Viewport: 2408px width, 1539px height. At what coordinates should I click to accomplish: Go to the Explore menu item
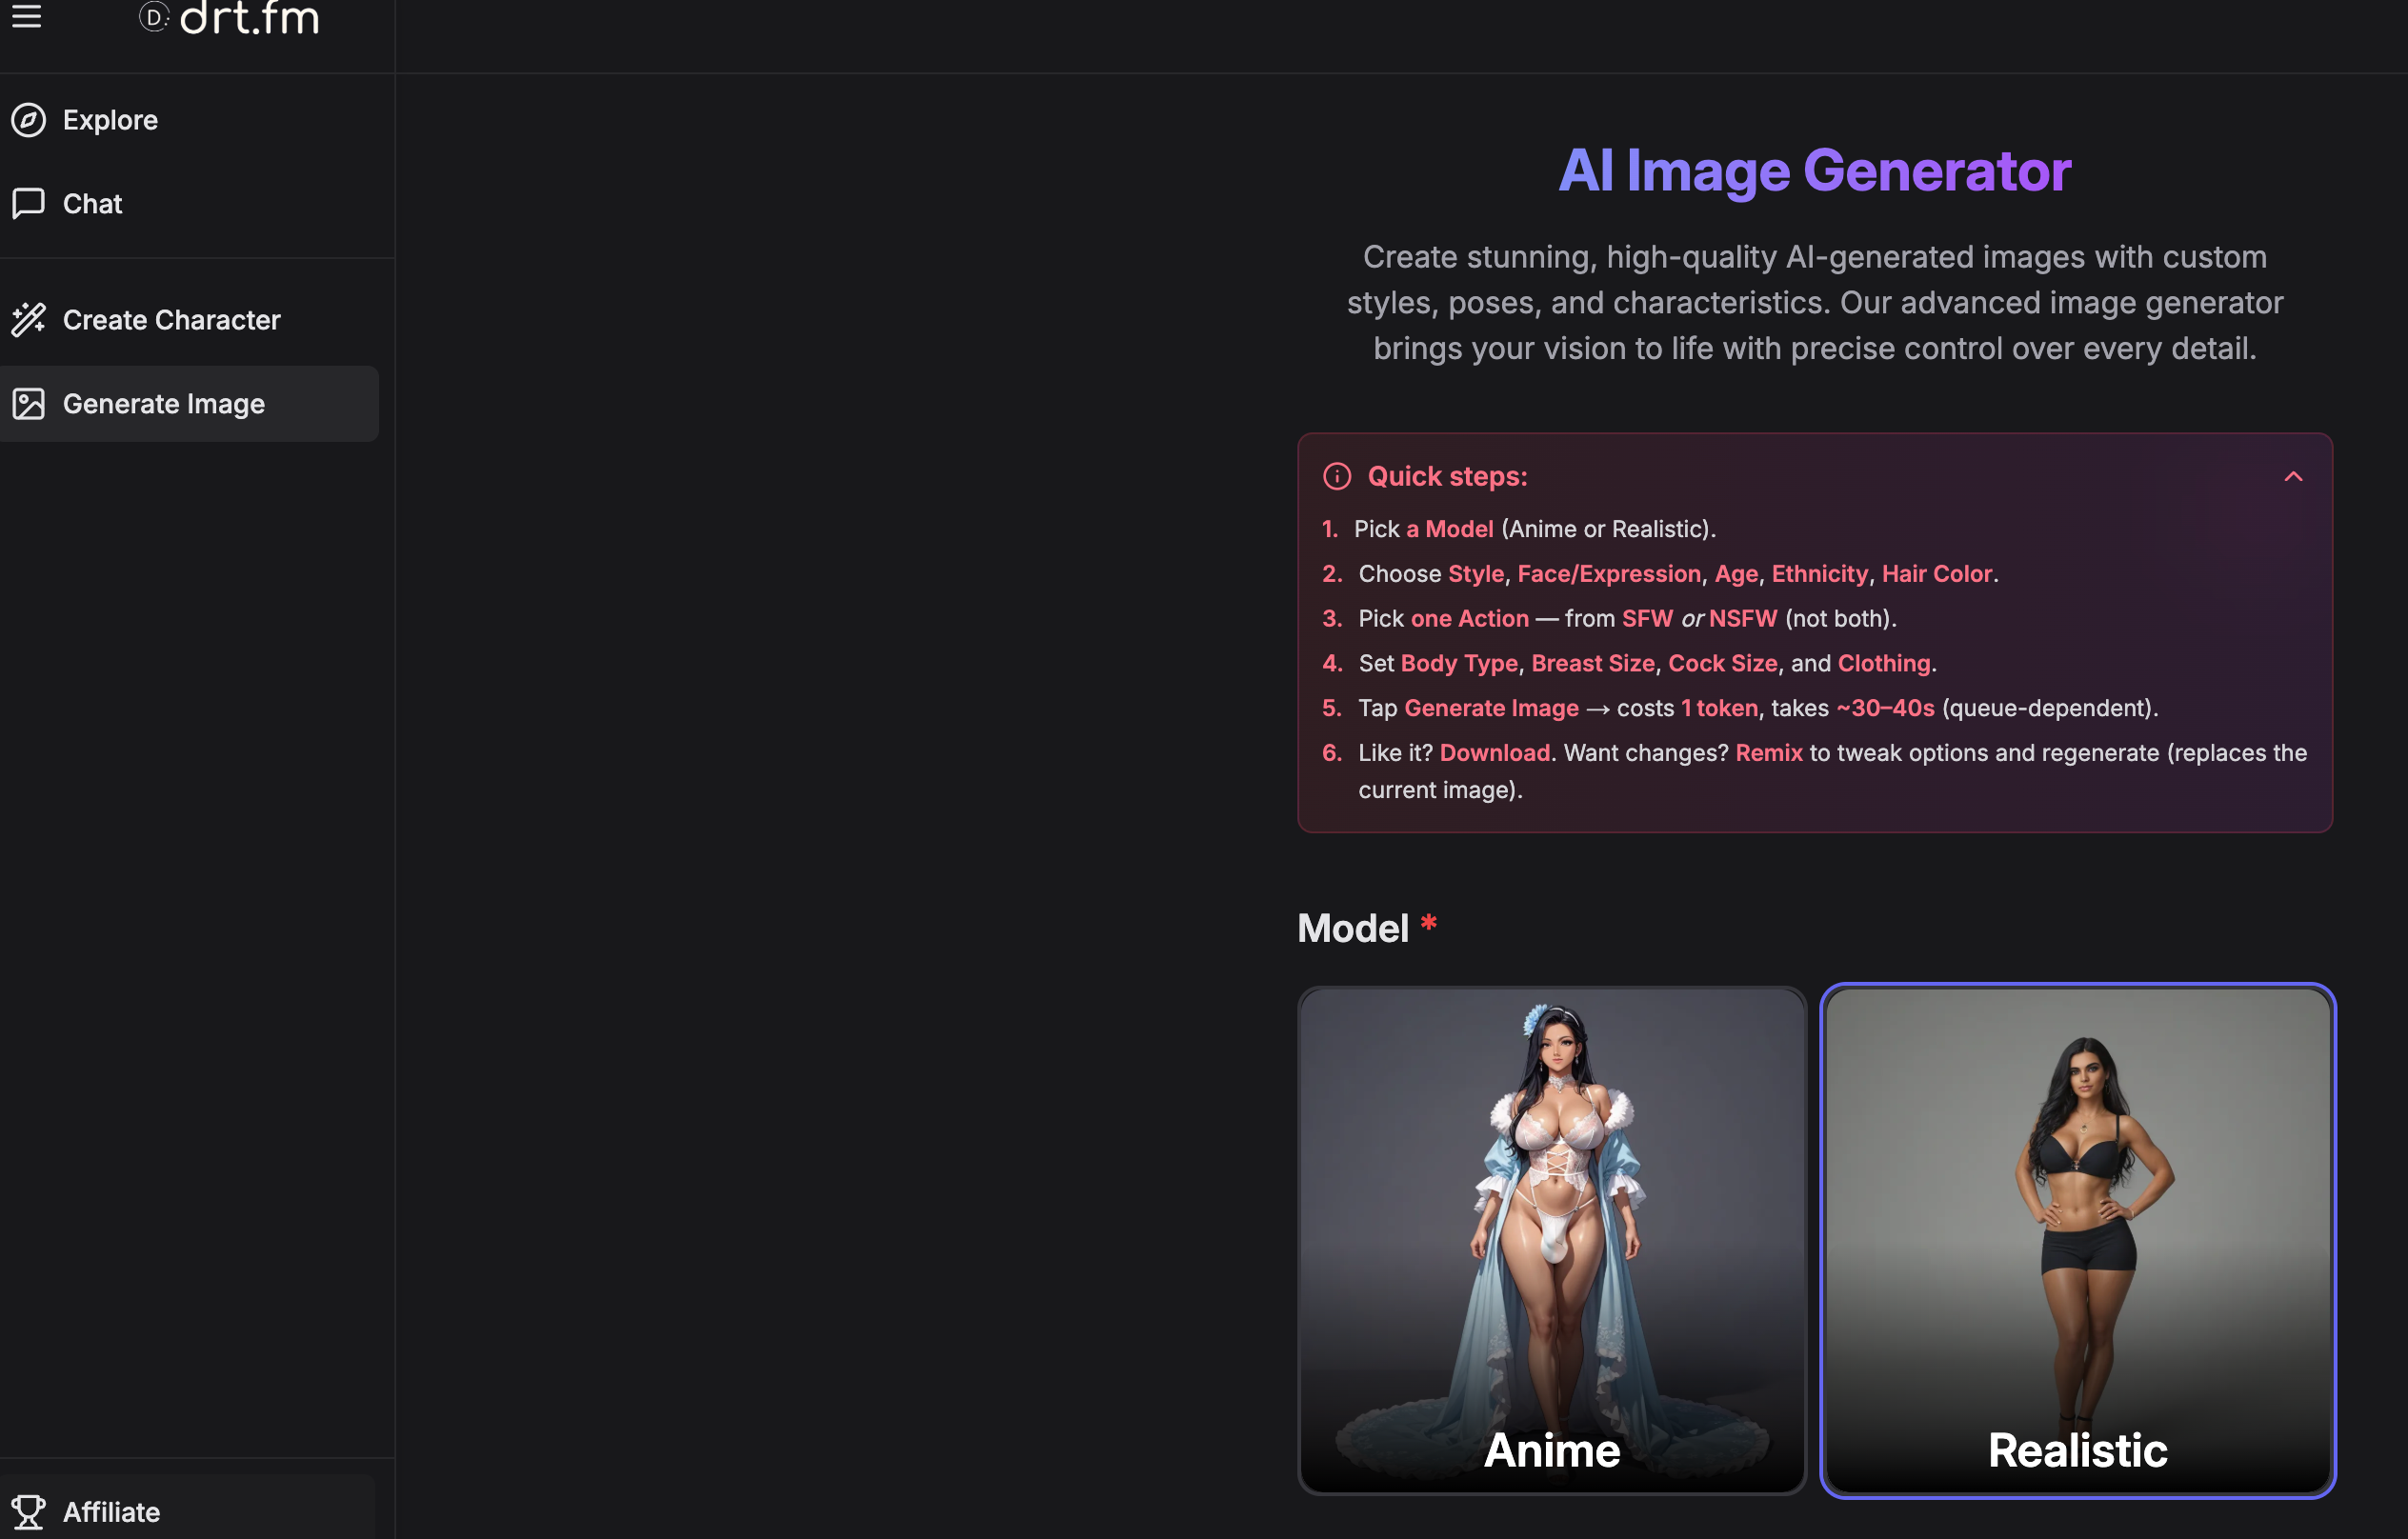point(110,120)
